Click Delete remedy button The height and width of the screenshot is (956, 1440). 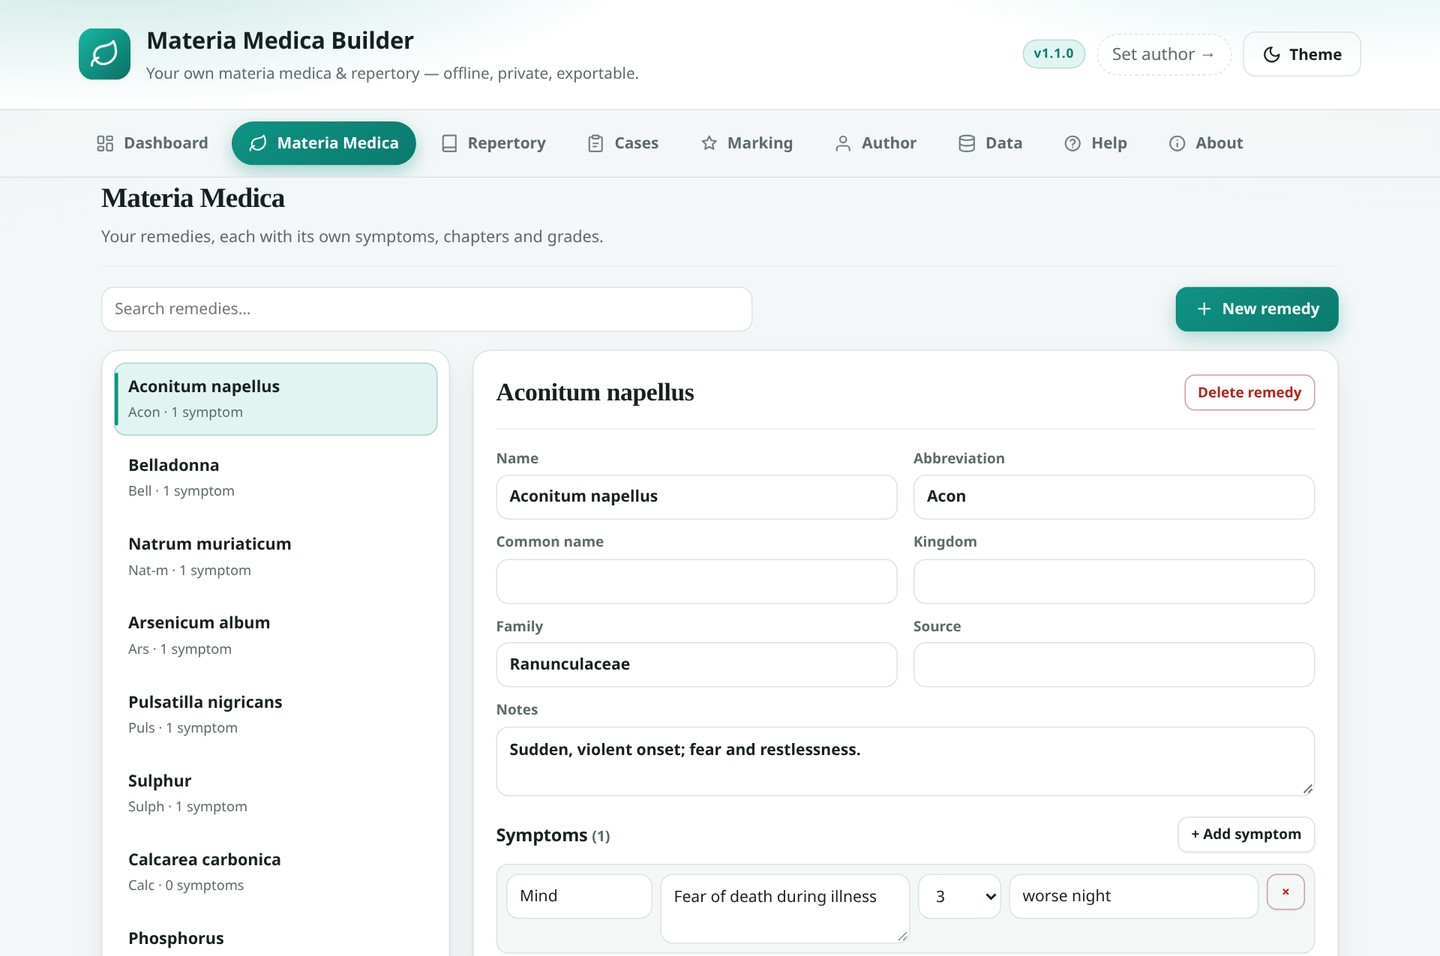tap(1250, 392)
